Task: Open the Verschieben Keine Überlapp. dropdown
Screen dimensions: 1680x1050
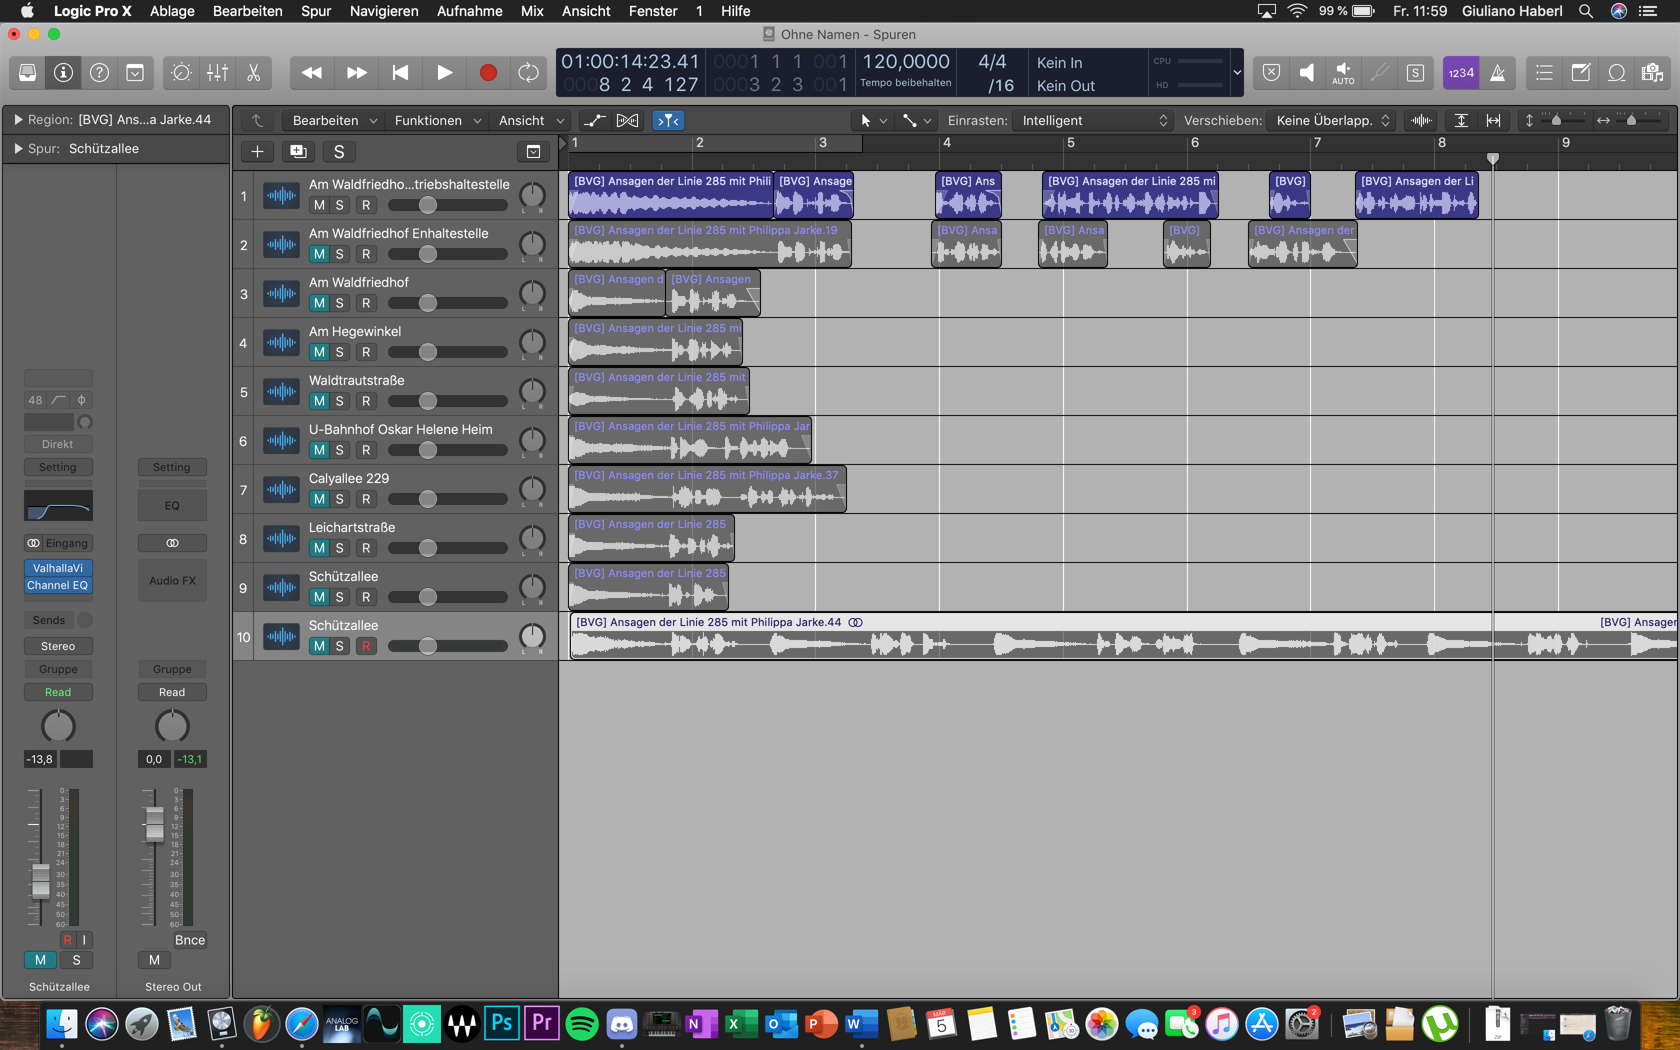Action: (1332, 121)
